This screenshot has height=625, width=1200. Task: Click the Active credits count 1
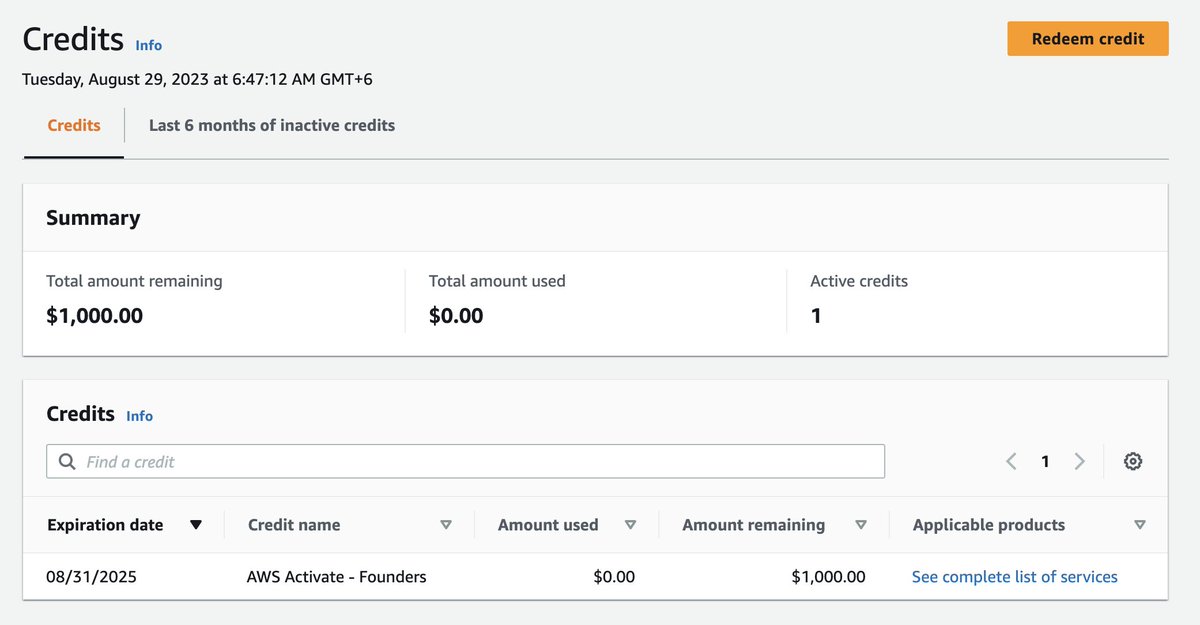[816, 316]
